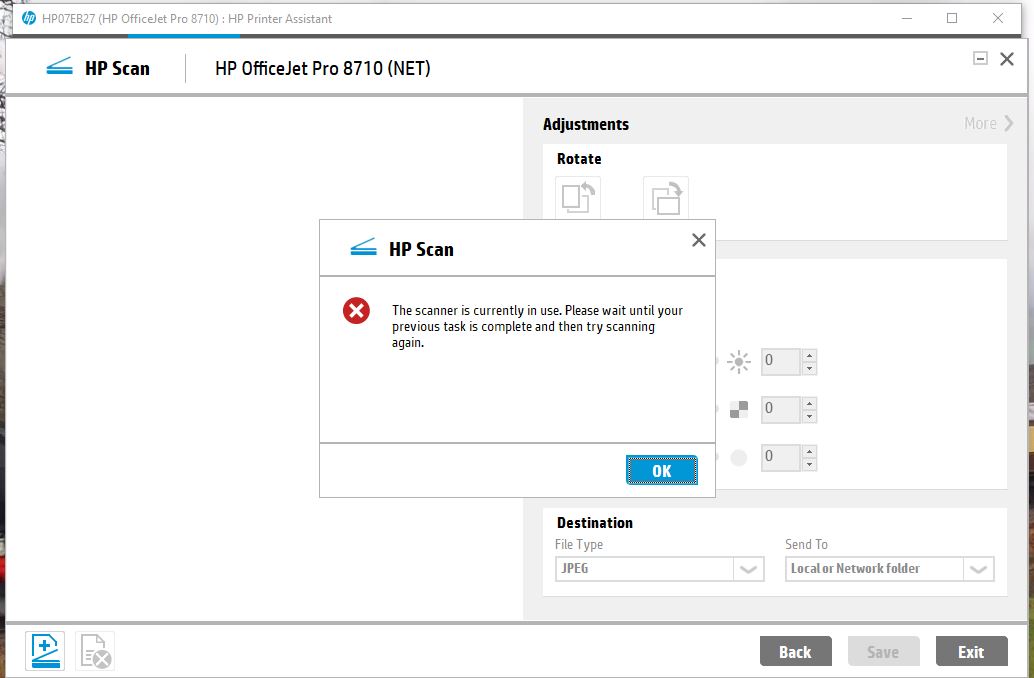
Task: Click the delete scanned page icon
Action: point(95,651)
